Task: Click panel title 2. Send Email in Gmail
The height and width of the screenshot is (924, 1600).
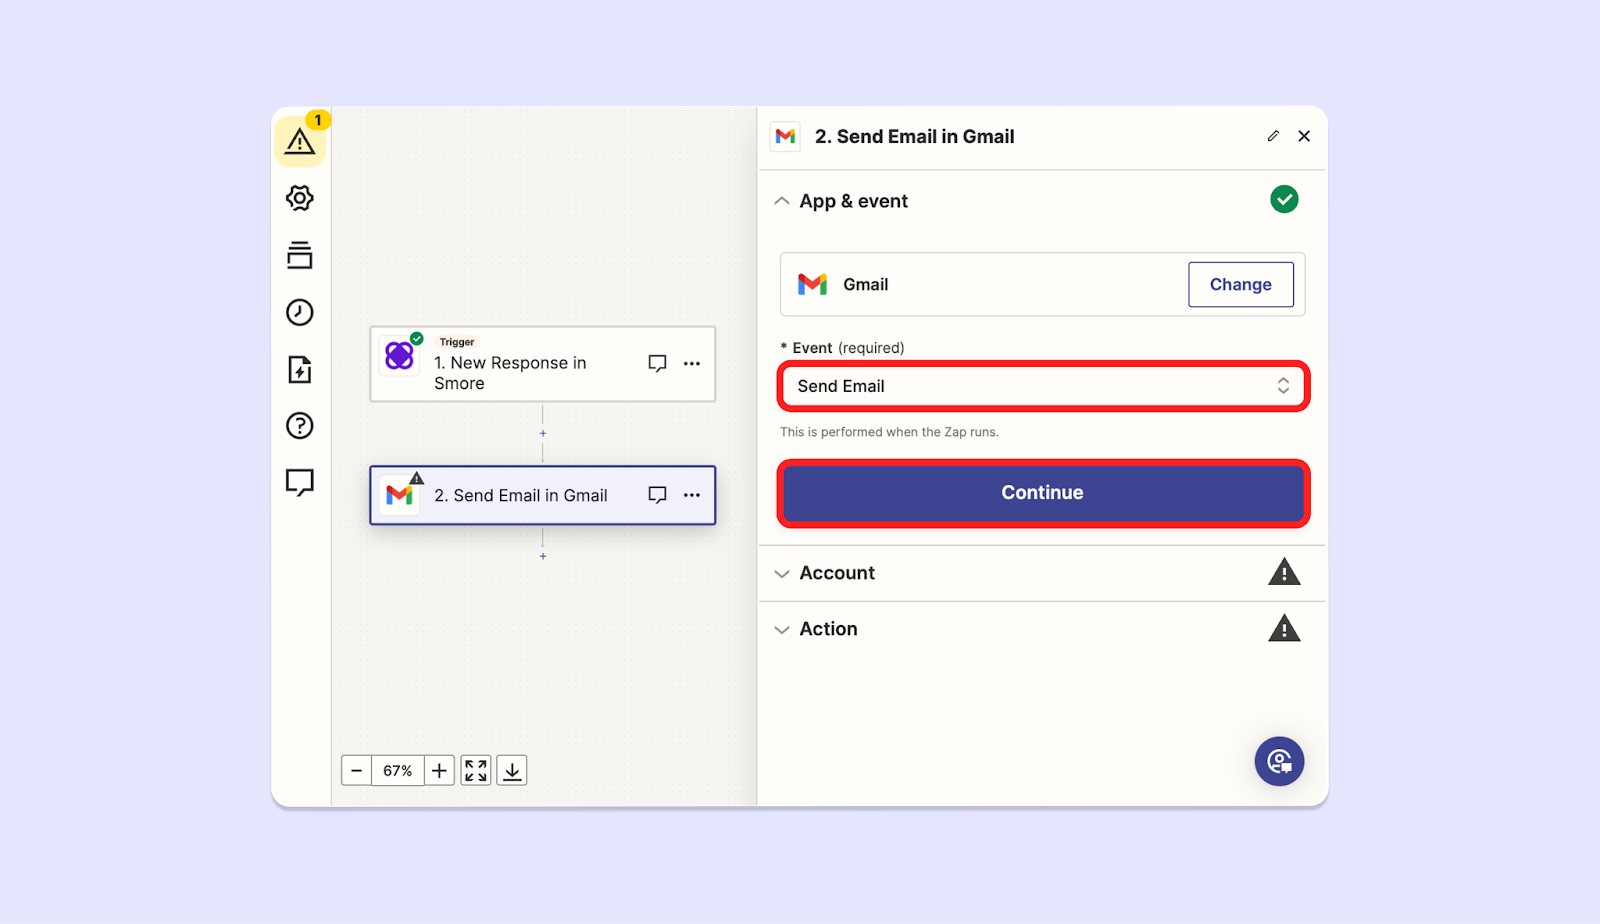Action: (914, 137)
